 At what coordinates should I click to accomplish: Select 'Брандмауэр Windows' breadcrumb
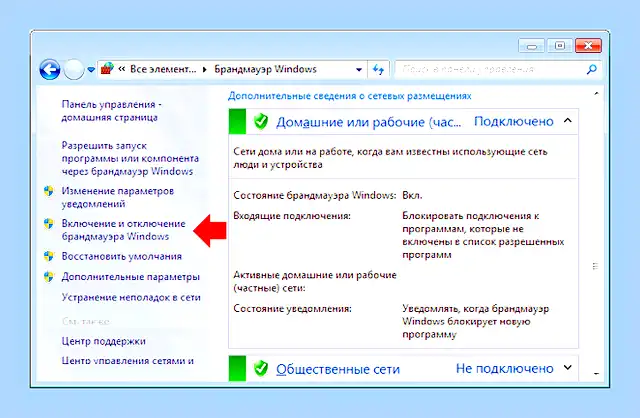coord(265,69)
